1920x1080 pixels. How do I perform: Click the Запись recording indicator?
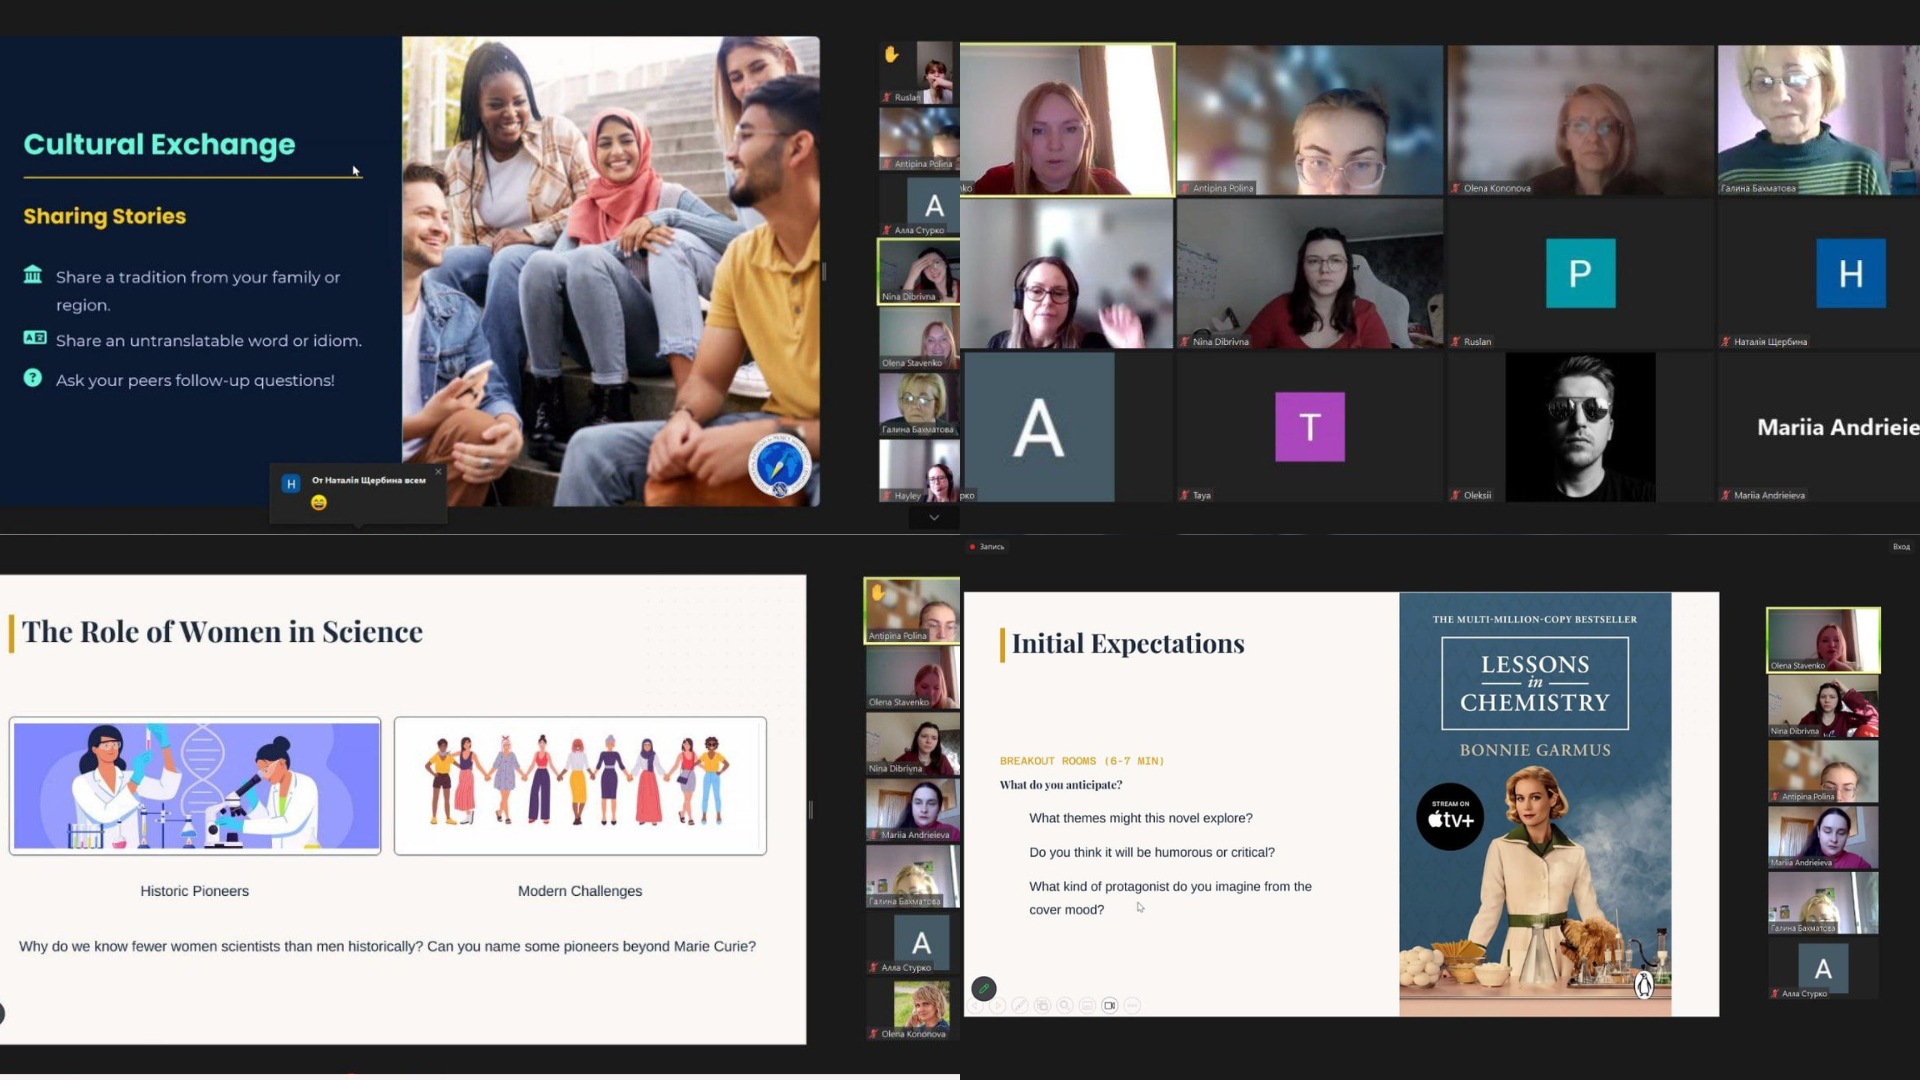coord(986,547)
